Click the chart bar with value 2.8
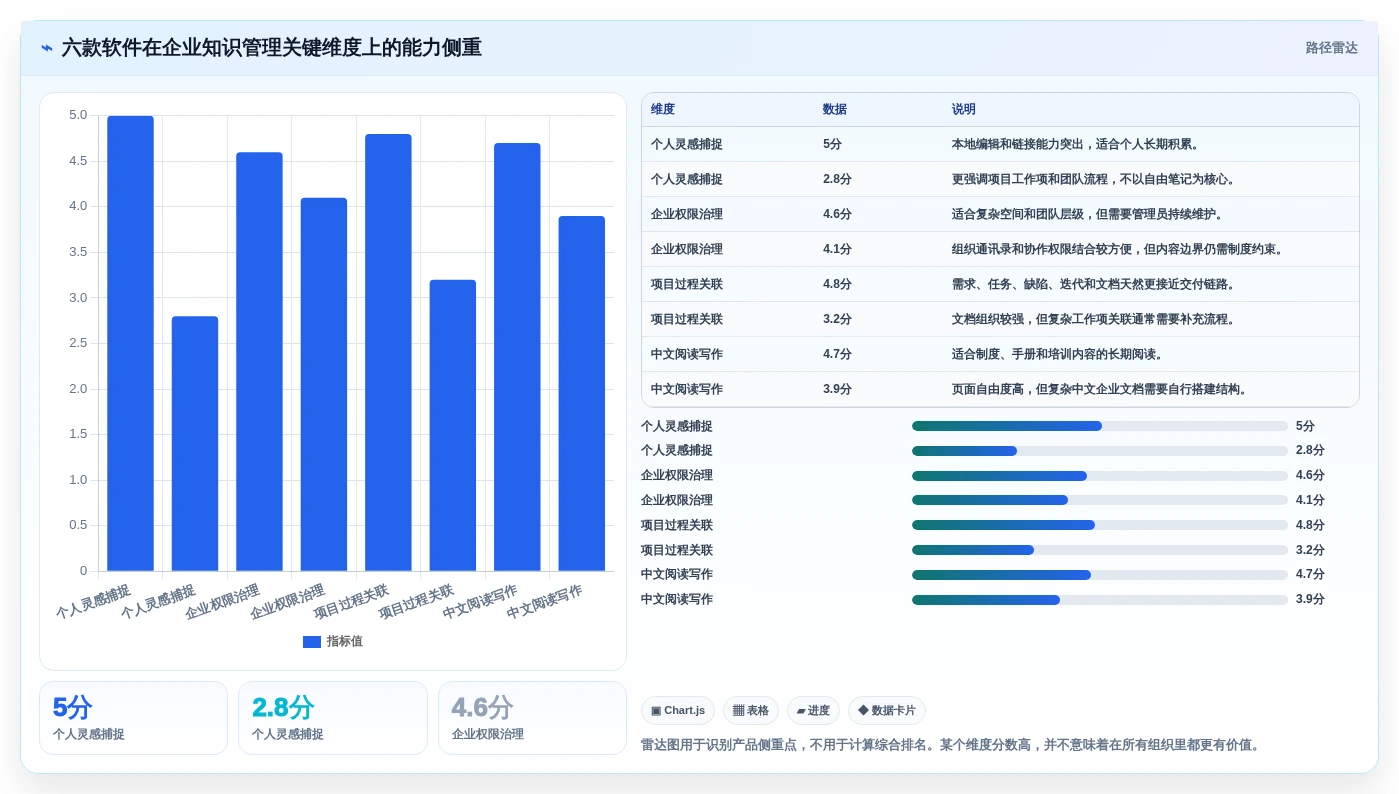Viewport: 1399px width, 794px height. click(195, 443)
